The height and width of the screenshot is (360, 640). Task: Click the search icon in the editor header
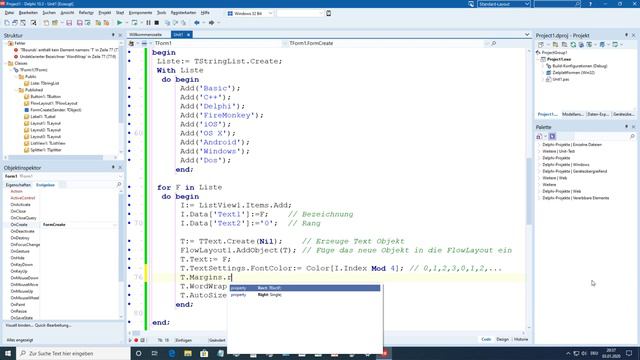(x=493, y=43)
